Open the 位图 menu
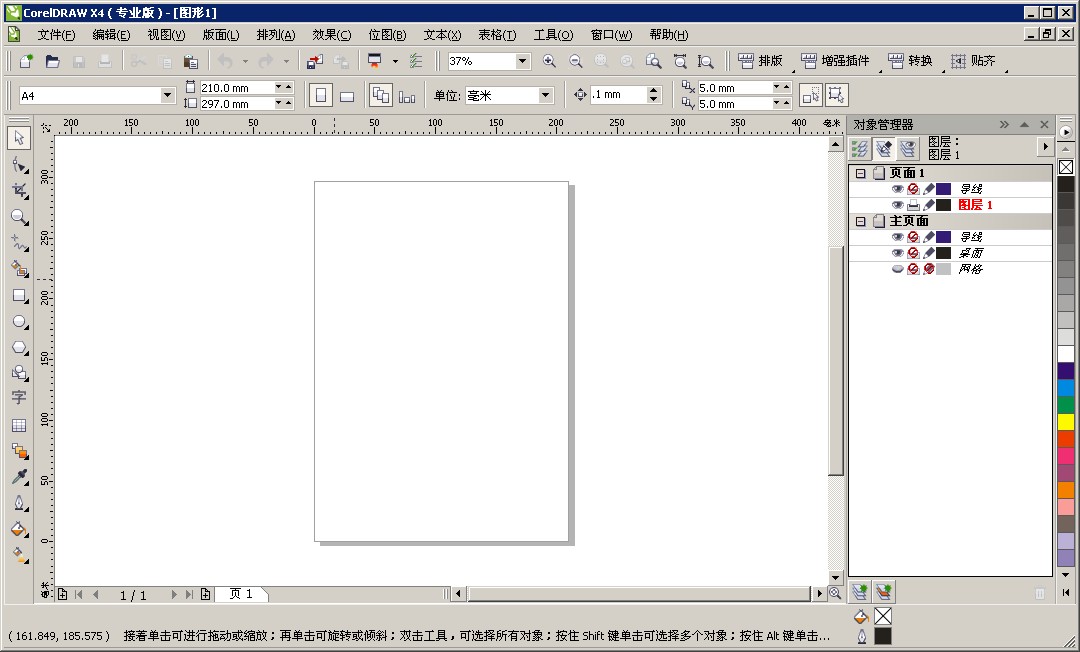This screenshot has height=652, width=1080. coord(387,34)
